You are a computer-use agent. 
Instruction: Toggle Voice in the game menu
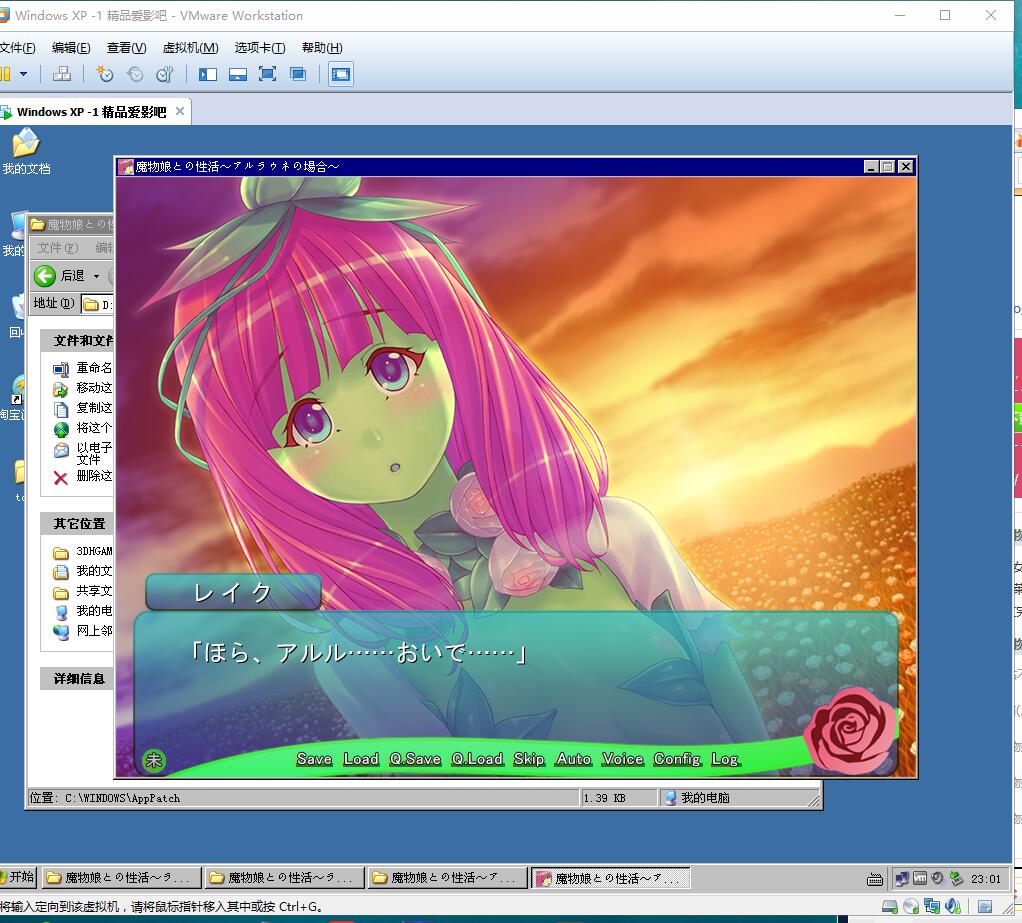click(622, 759)
